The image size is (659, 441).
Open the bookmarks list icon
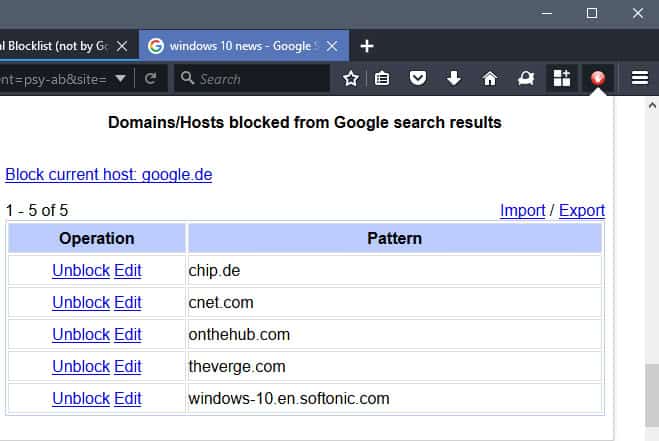tap(382, 79)
